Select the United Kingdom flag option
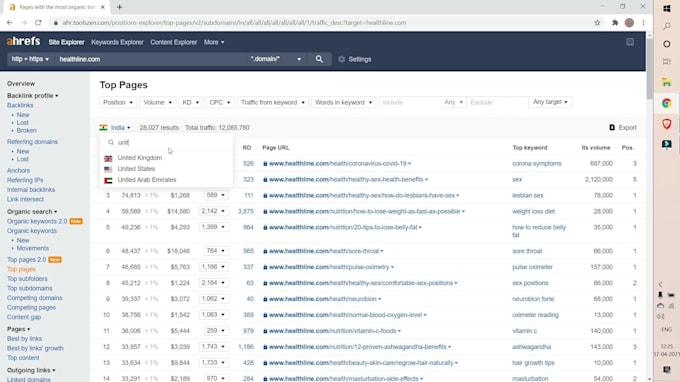This screenshot has width=680, height=382. pyautogui.click(x=108, y=158)
